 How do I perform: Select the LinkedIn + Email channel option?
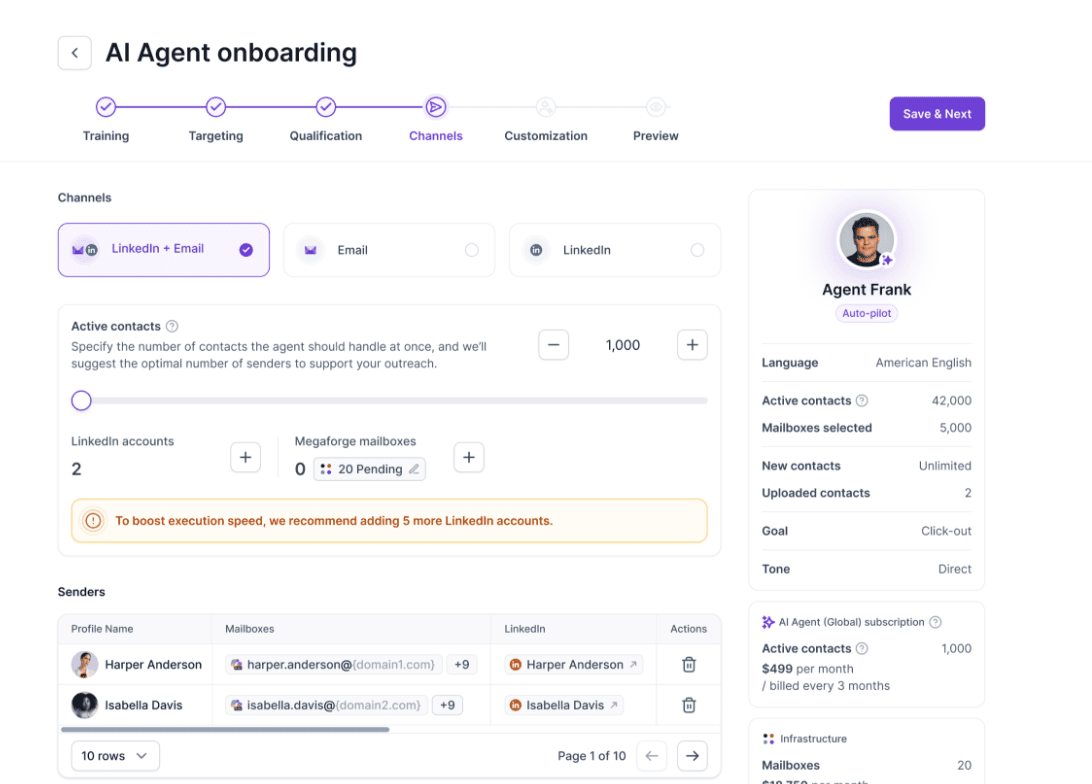(164, 250)
